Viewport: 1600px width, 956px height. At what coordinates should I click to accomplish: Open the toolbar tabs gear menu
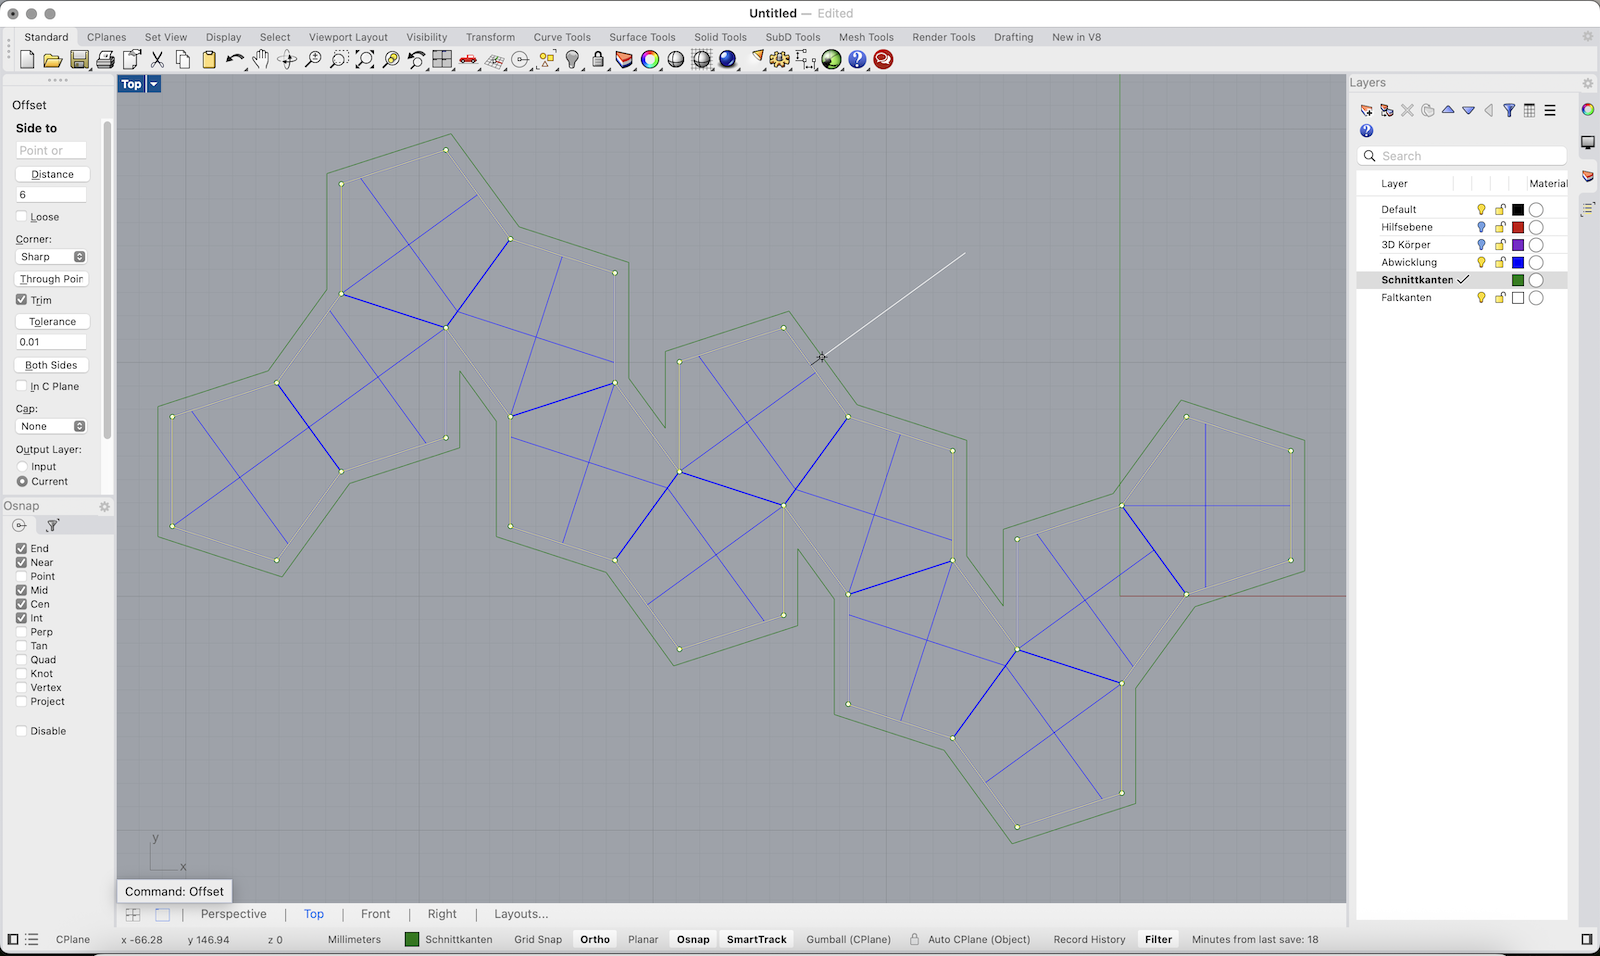point(1587,37)
